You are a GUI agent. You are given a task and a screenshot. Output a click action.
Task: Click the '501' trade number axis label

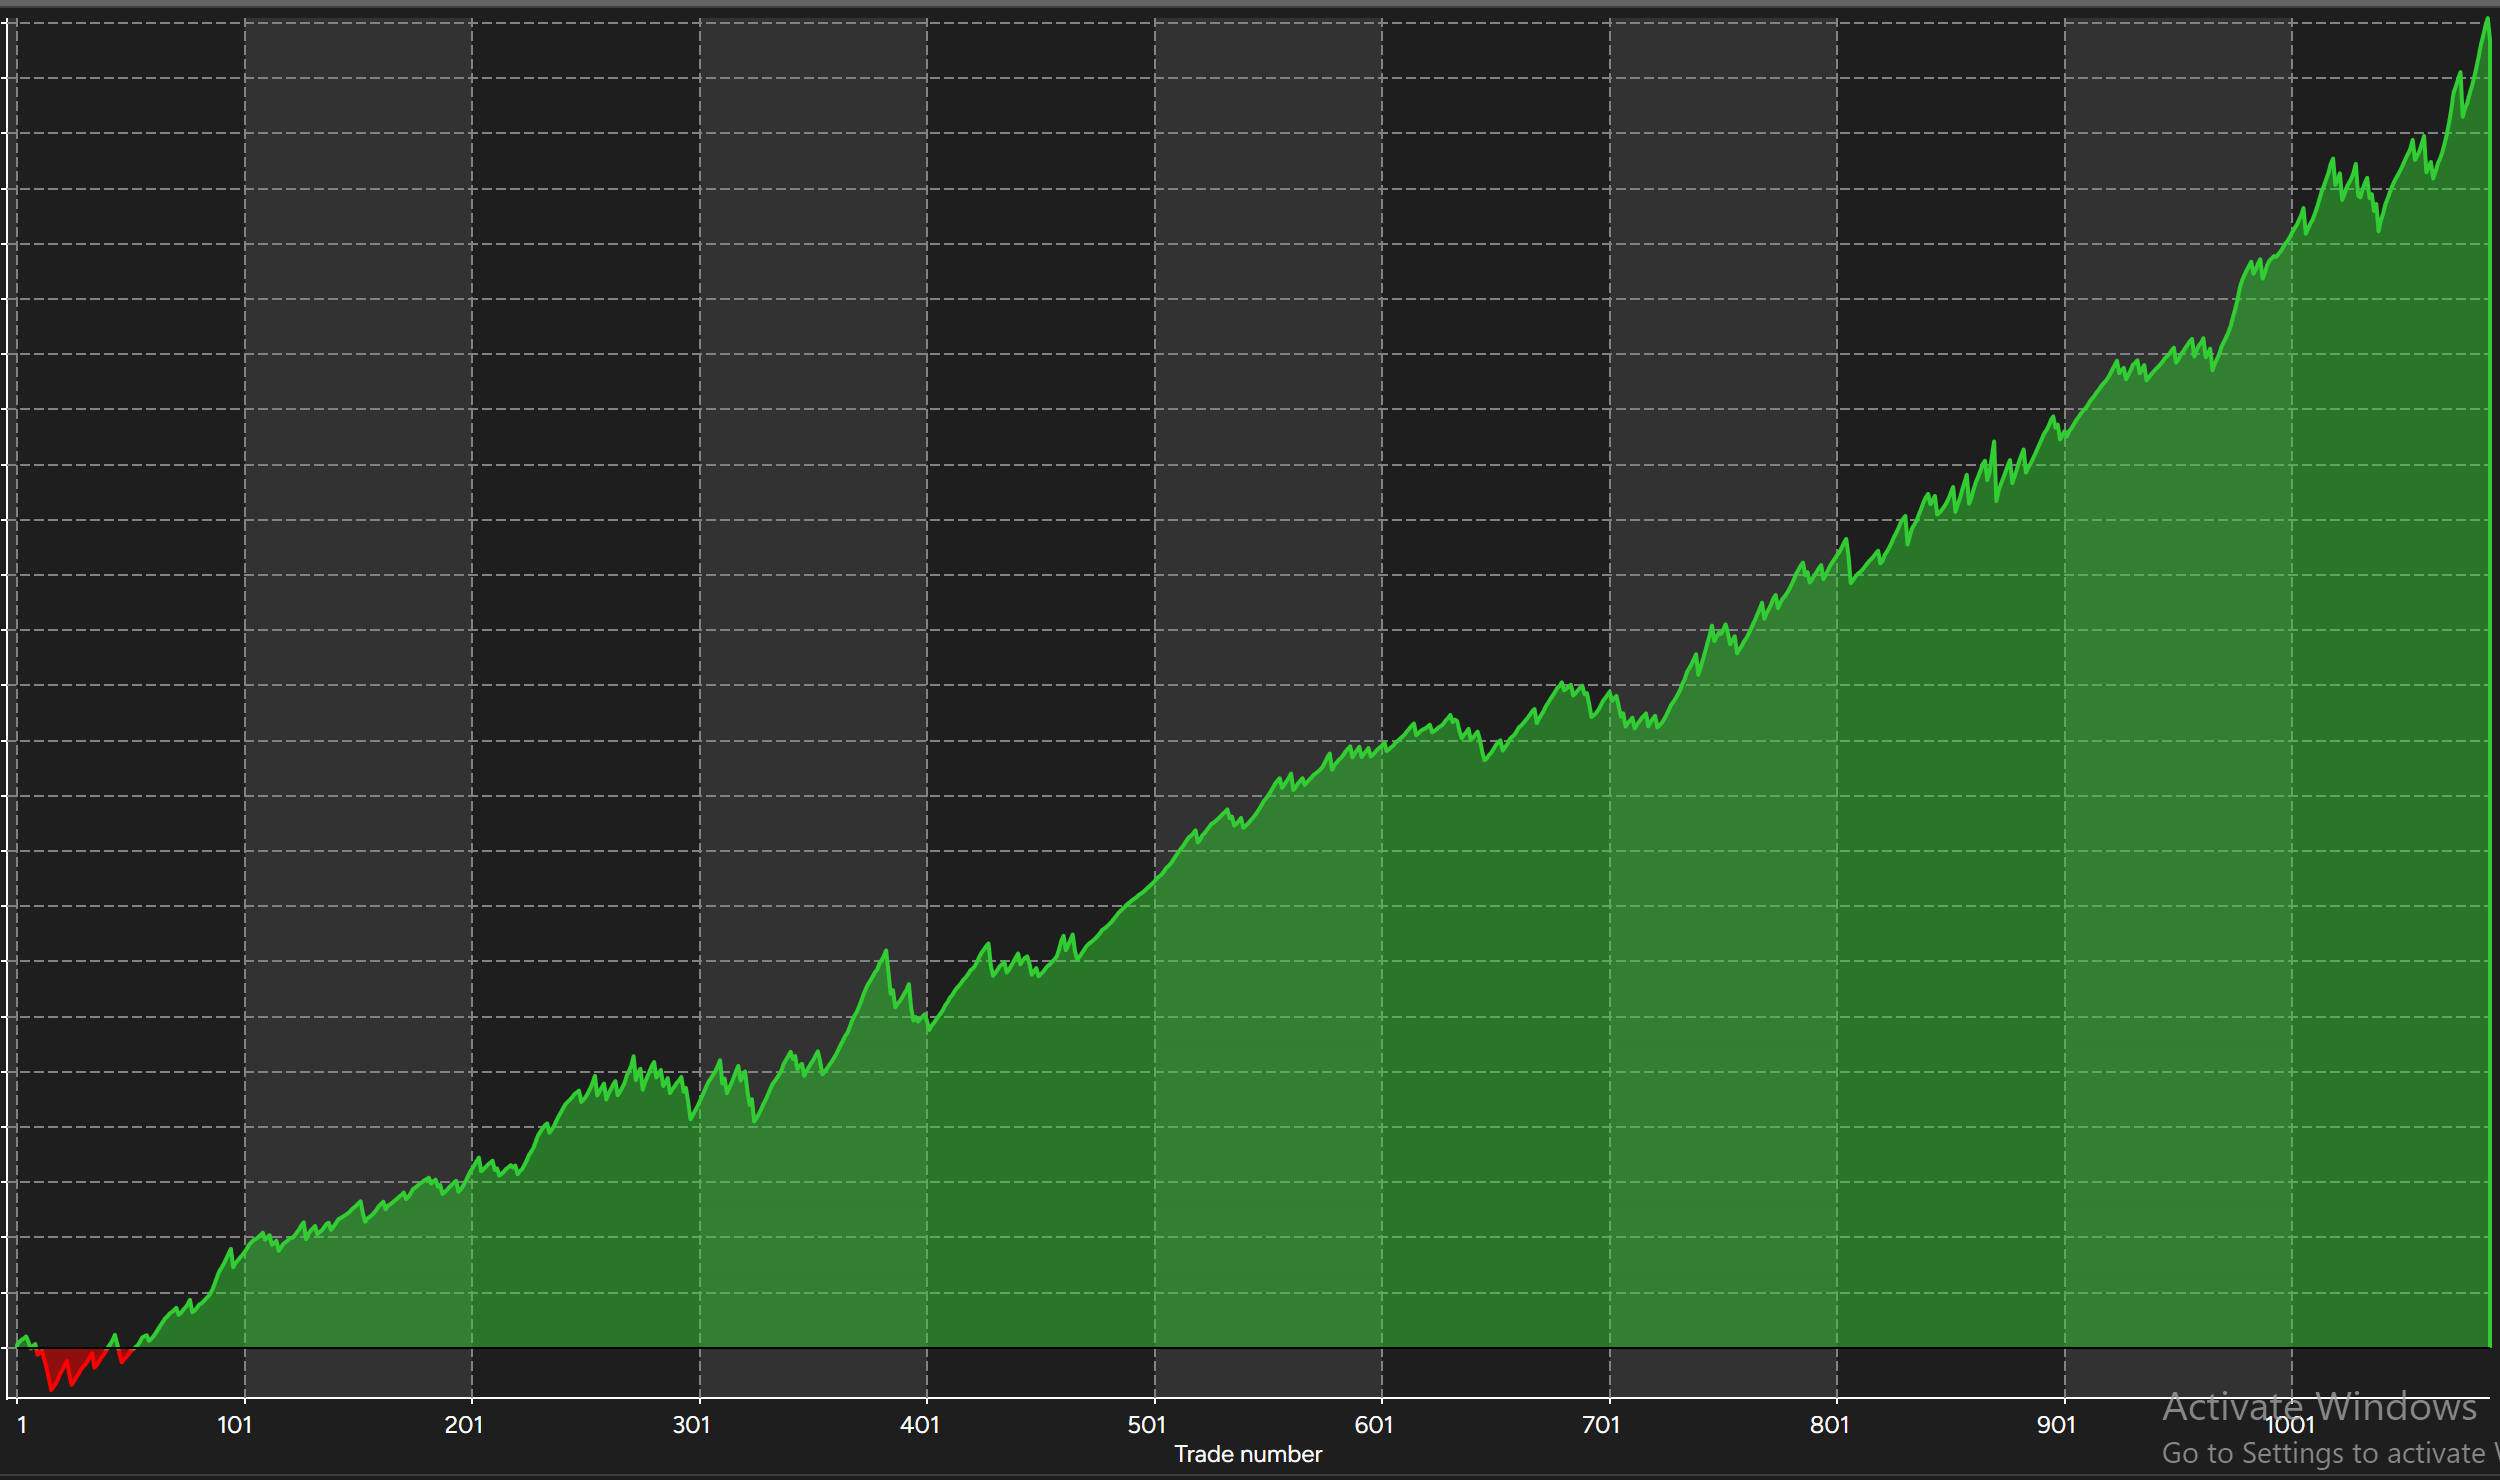[x=1146, y=1425]
